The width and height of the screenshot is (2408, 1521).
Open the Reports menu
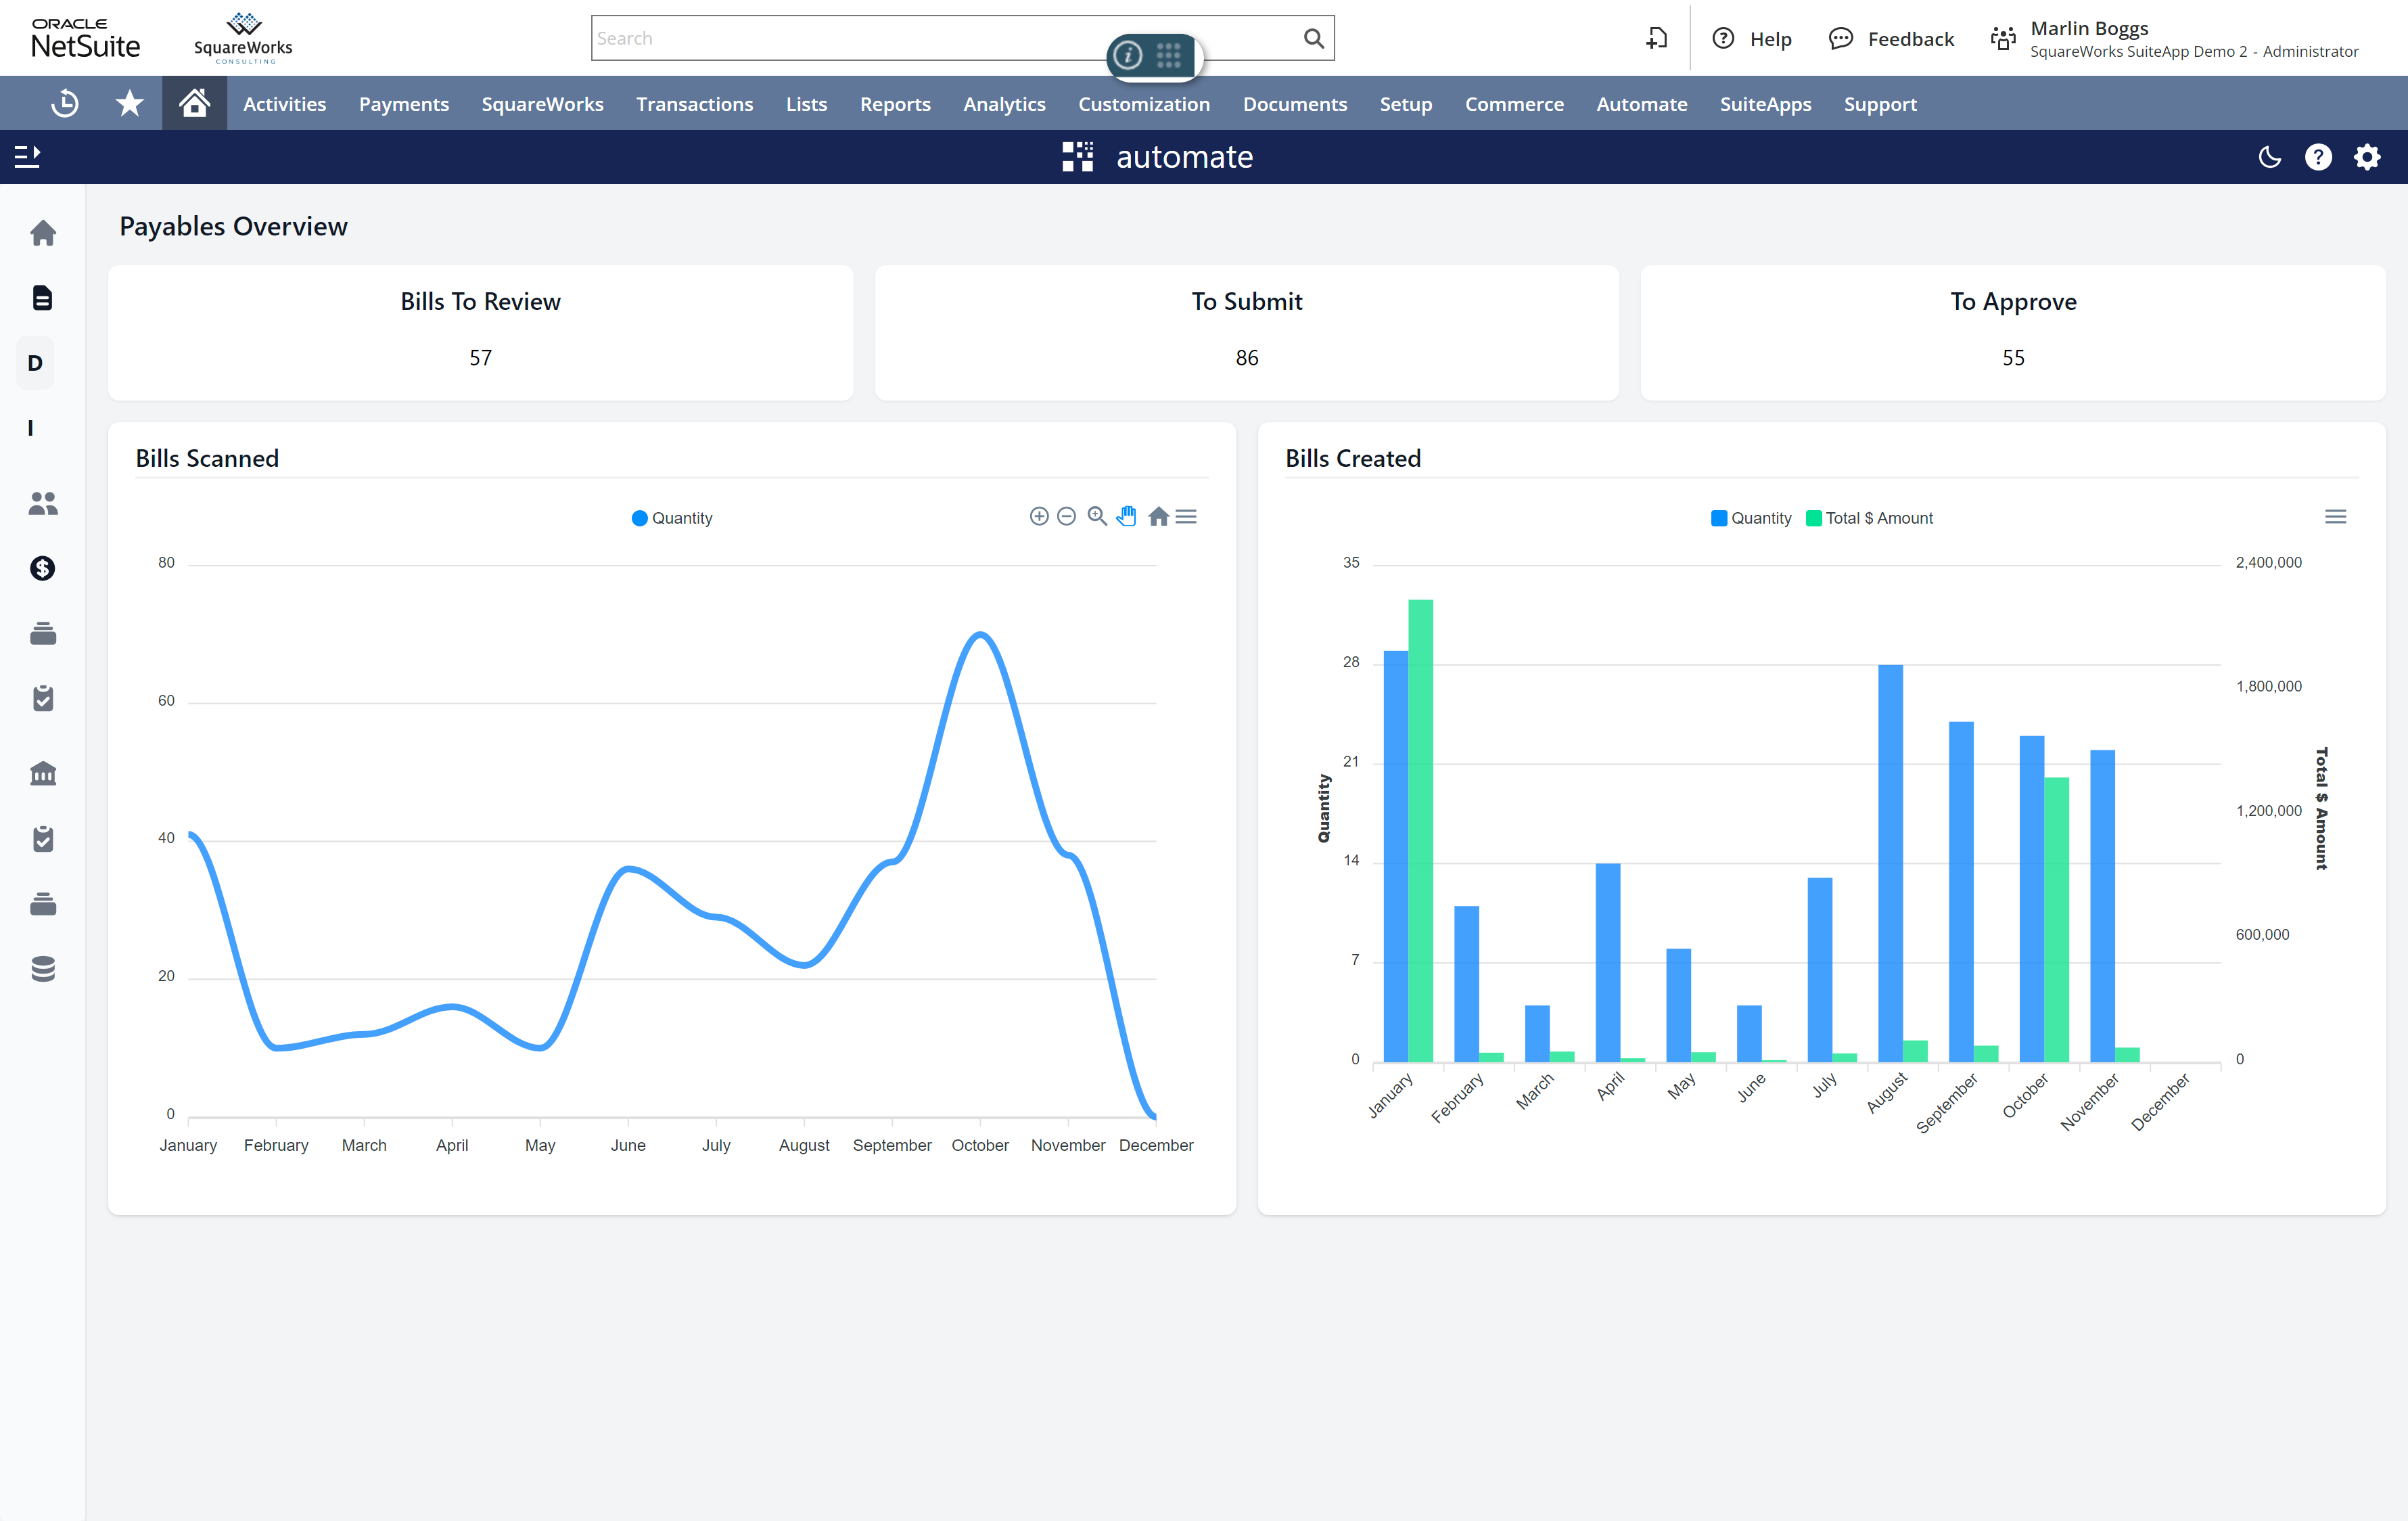(x=894, y=104)
